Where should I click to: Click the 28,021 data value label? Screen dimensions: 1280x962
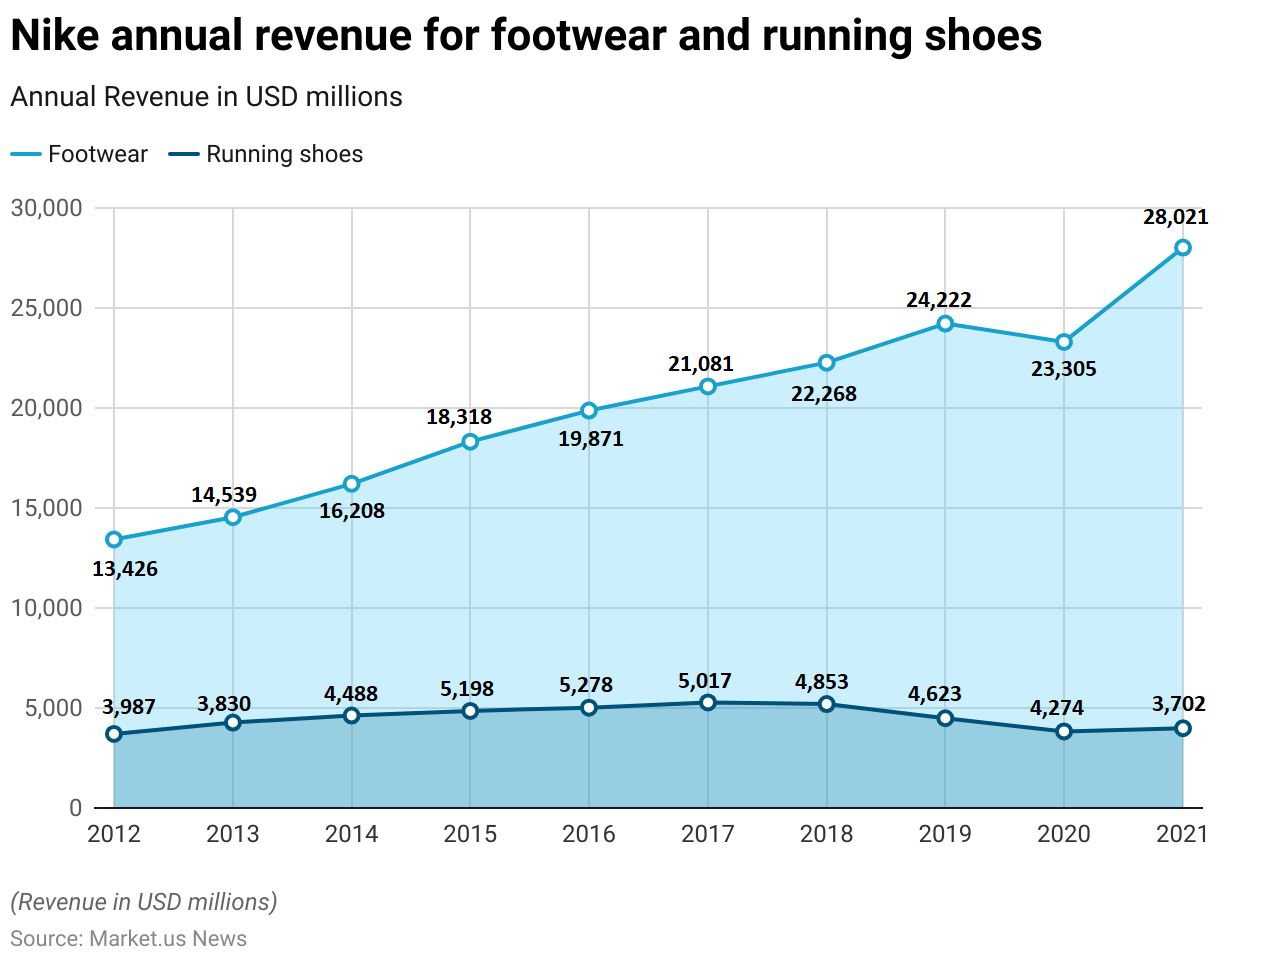[x=1176, y=217]
